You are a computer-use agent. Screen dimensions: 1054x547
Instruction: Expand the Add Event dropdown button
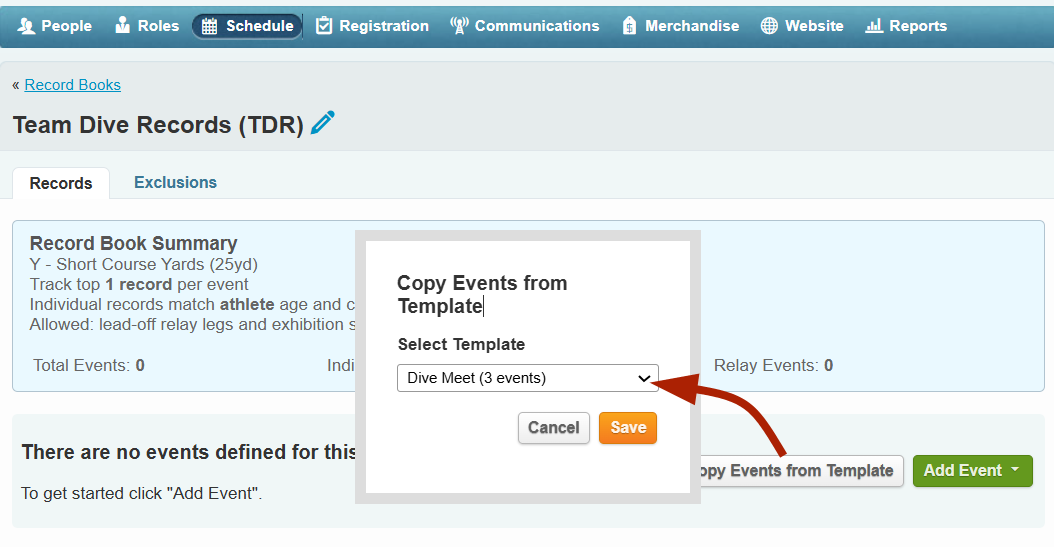click(x=972, y=470)
